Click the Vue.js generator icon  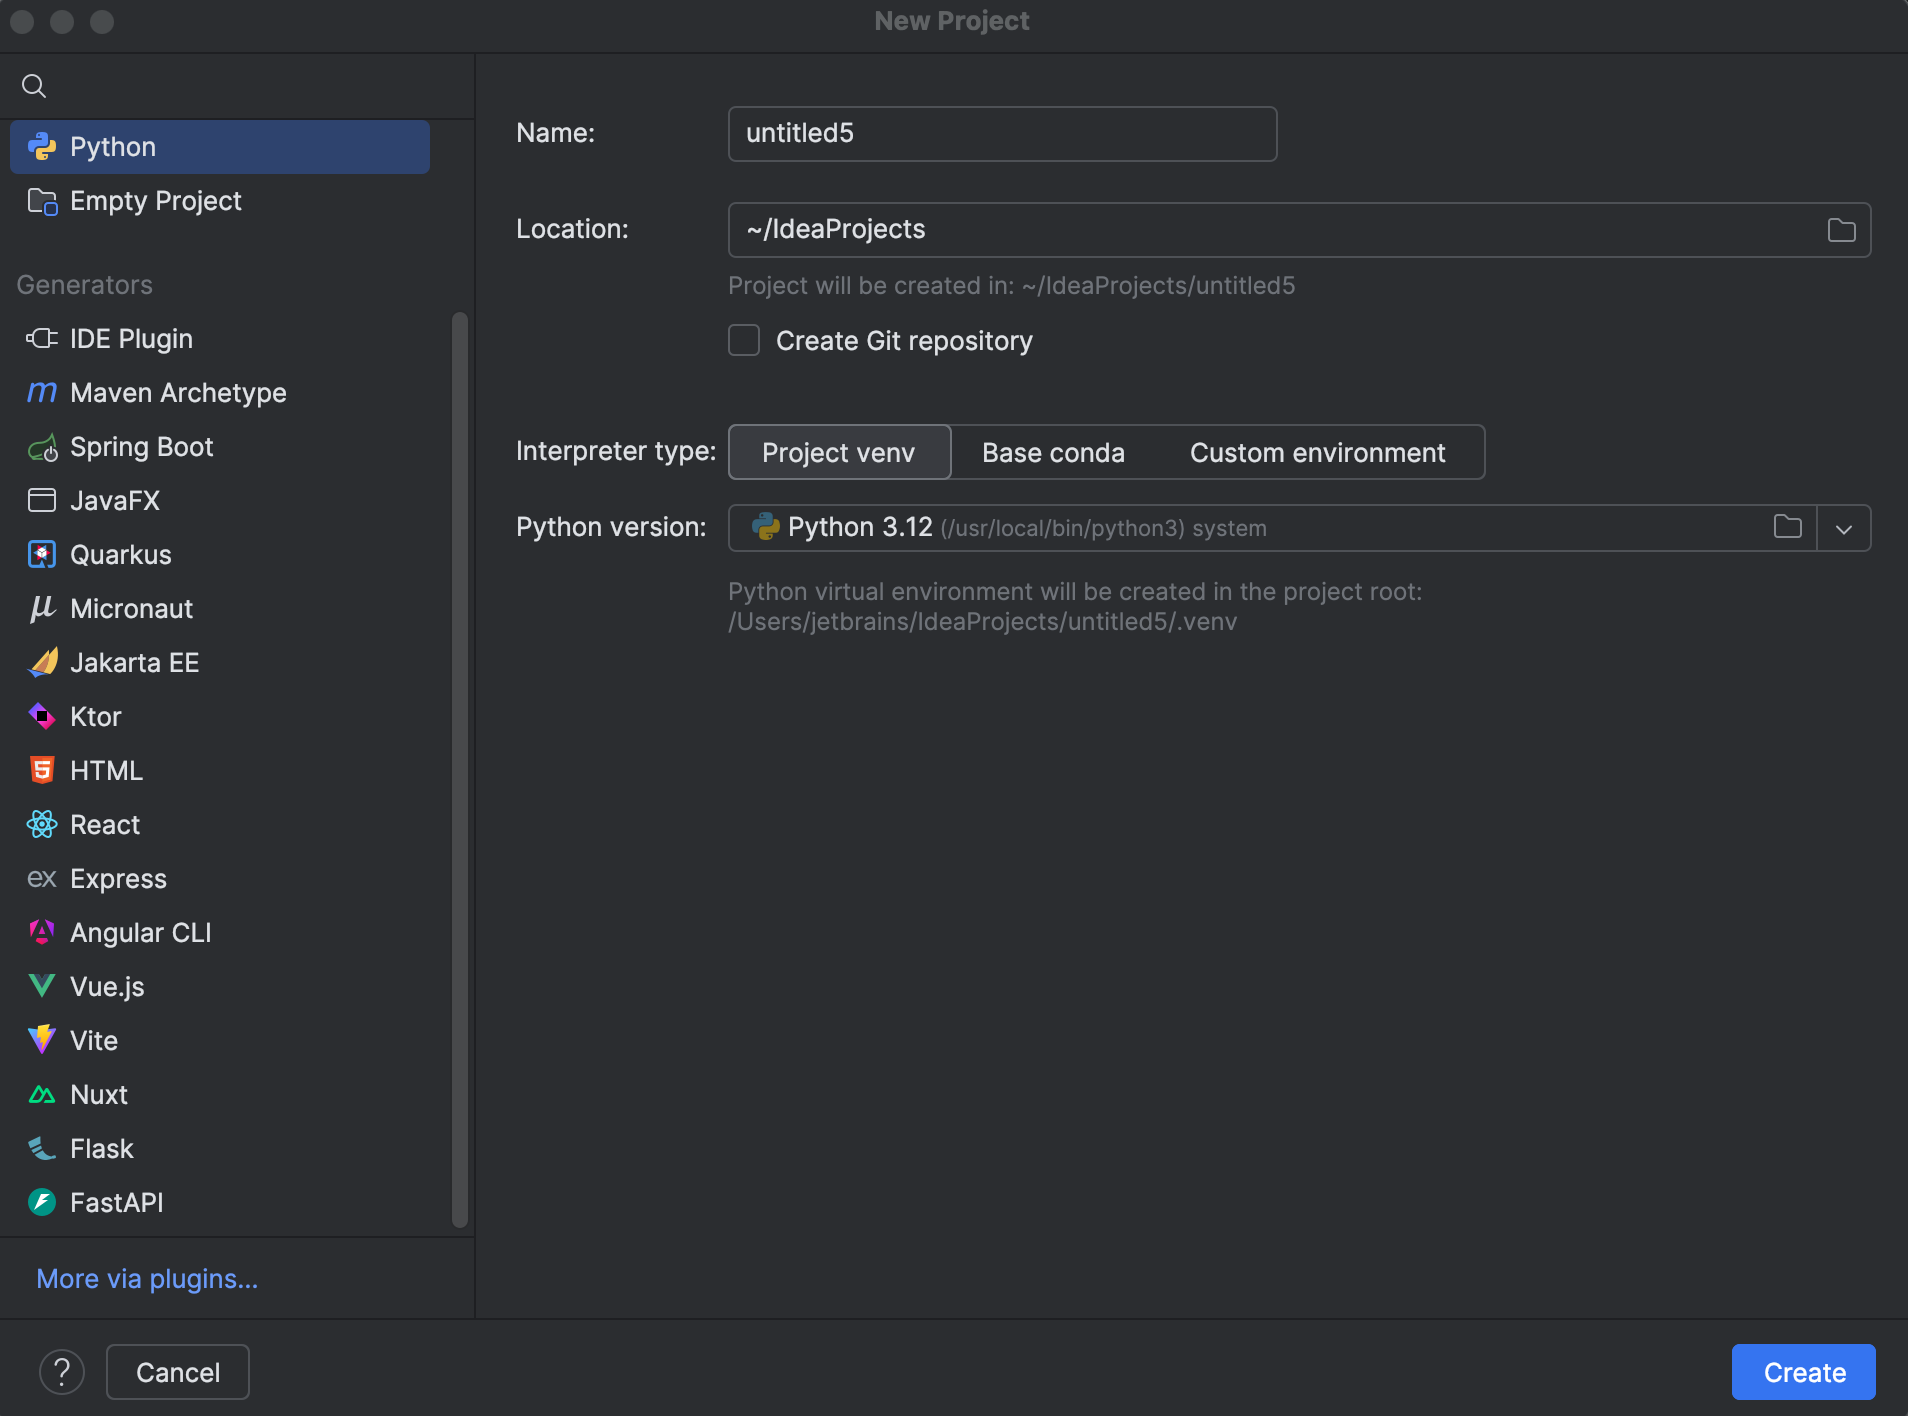pyautogui.click(x=41, y=986)
